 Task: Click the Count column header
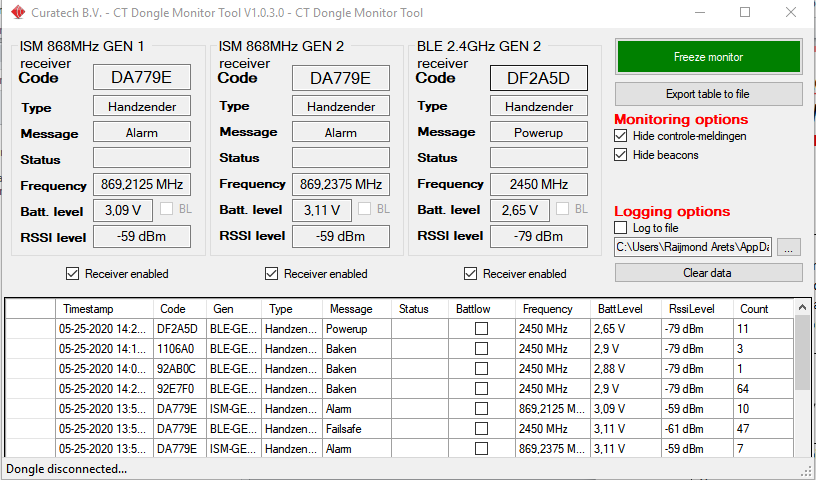tap(754, 309)
